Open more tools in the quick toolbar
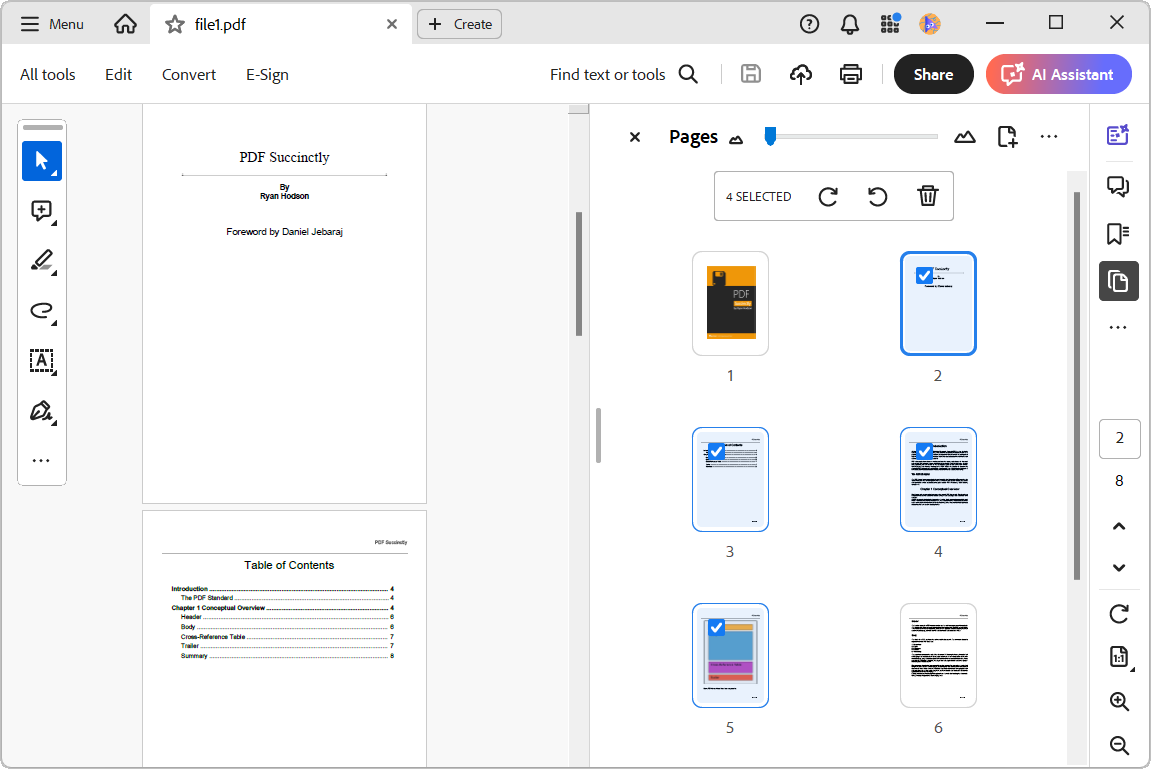The height and width of the screenshot is (769, 1151). [41, 461]
